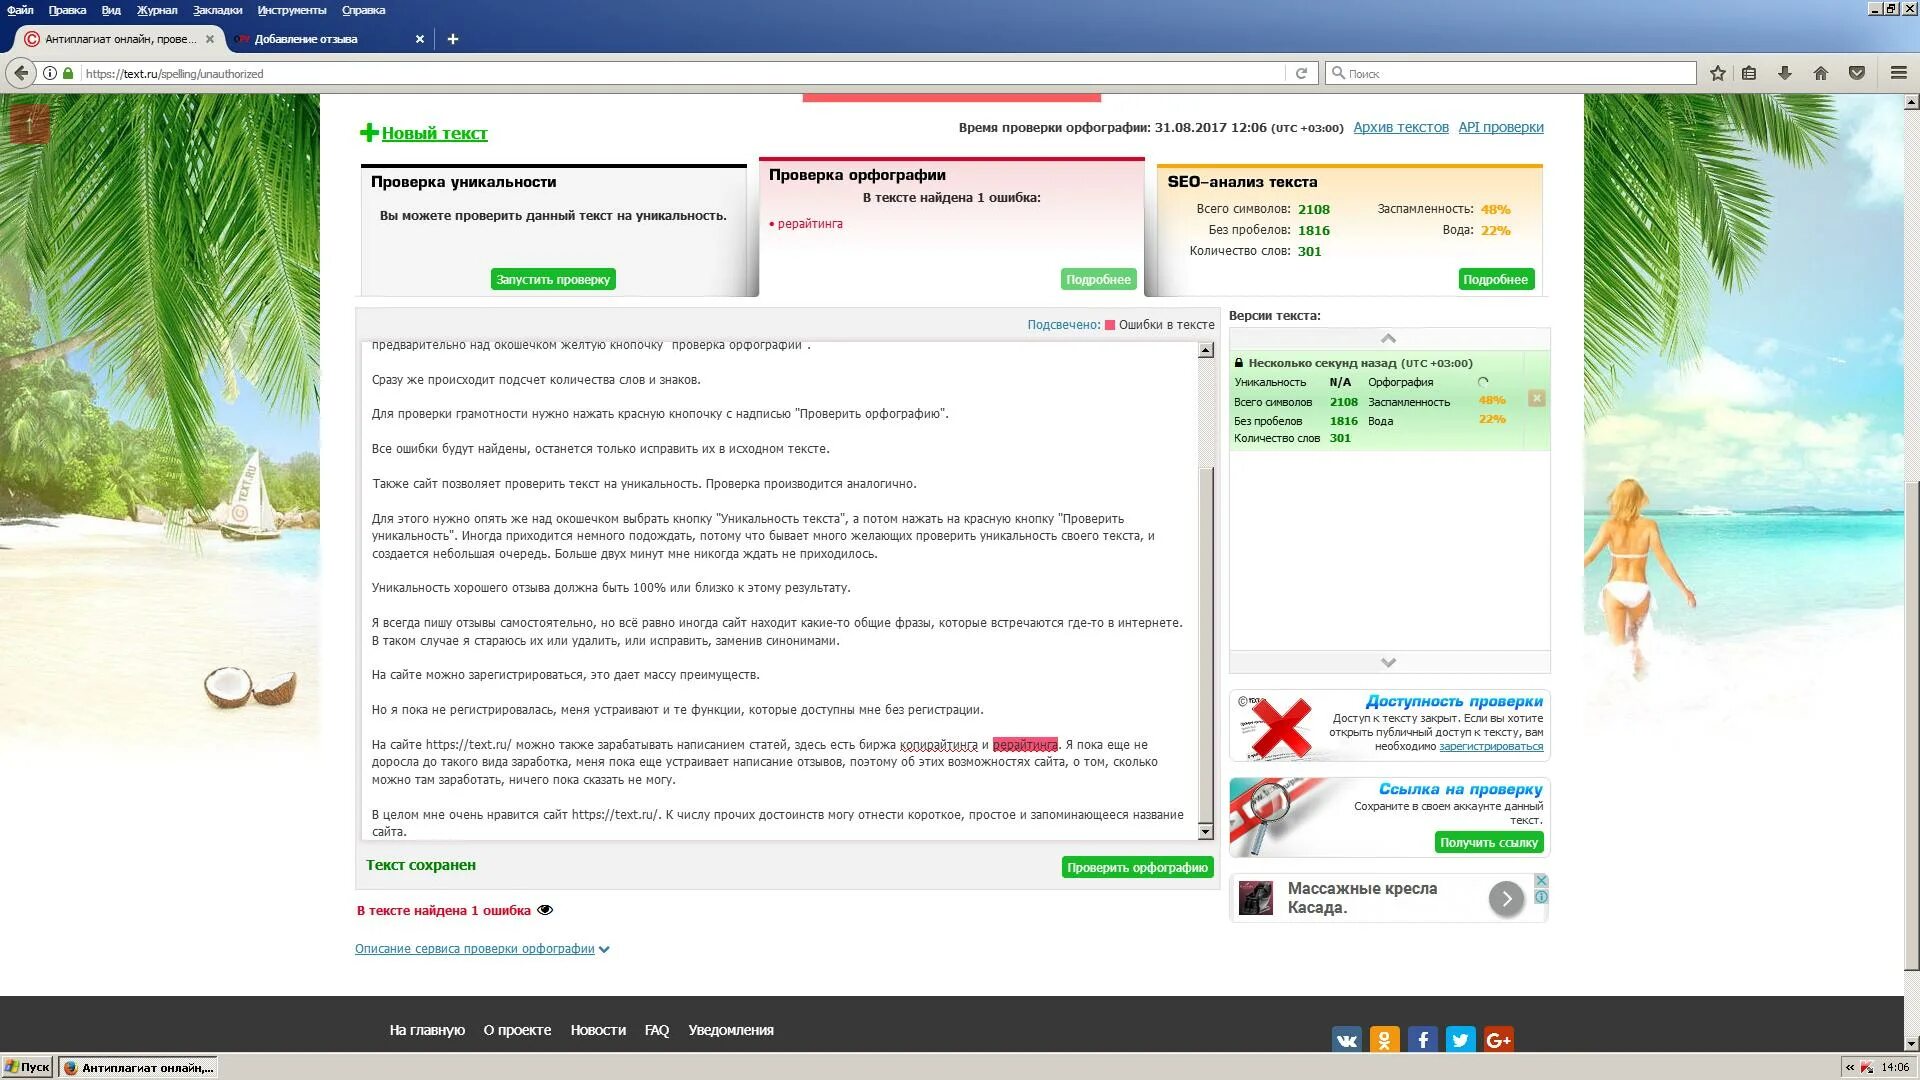Open Новый текст link
This screenshot has height=1080, width=1920.
coord(434,133)
